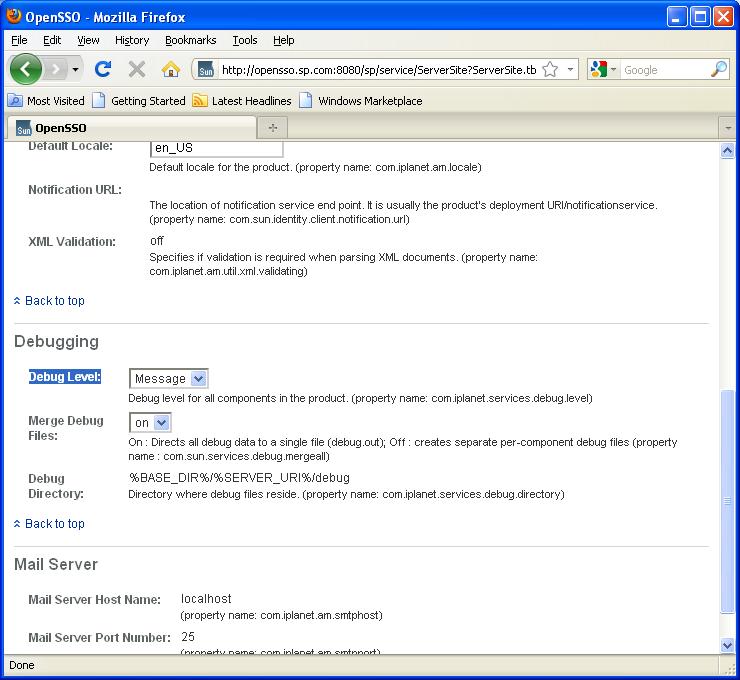Bookmark the page with the star icon

pos(550,70)
